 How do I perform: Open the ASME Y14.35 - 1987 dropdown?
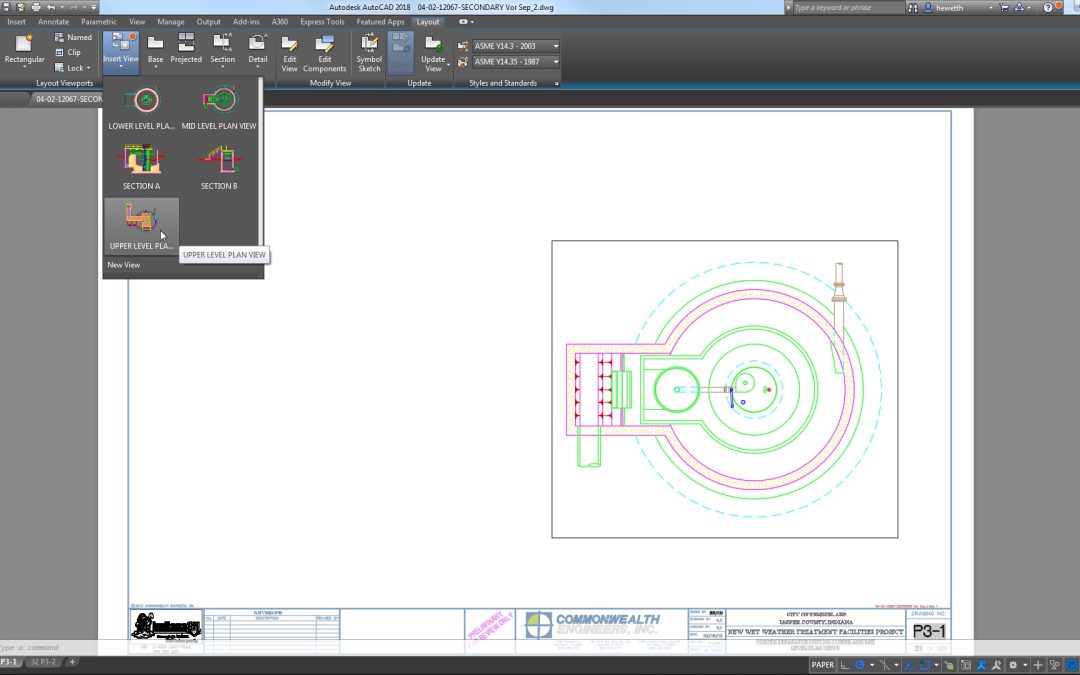[555, 62]
